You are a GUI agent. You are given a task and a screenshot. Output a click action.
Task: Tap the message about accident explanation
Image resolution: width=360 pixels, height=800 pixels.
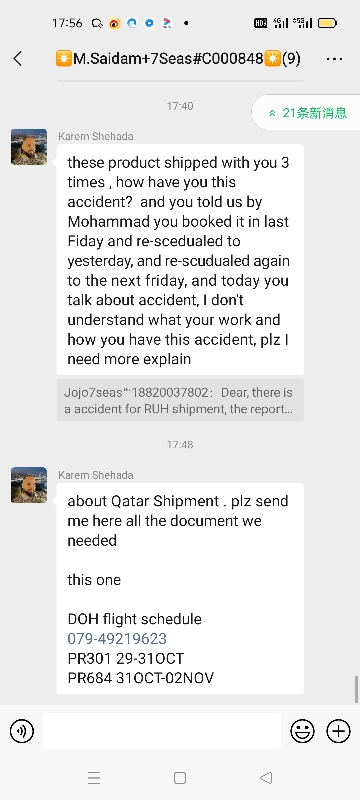tap(180, 260)
